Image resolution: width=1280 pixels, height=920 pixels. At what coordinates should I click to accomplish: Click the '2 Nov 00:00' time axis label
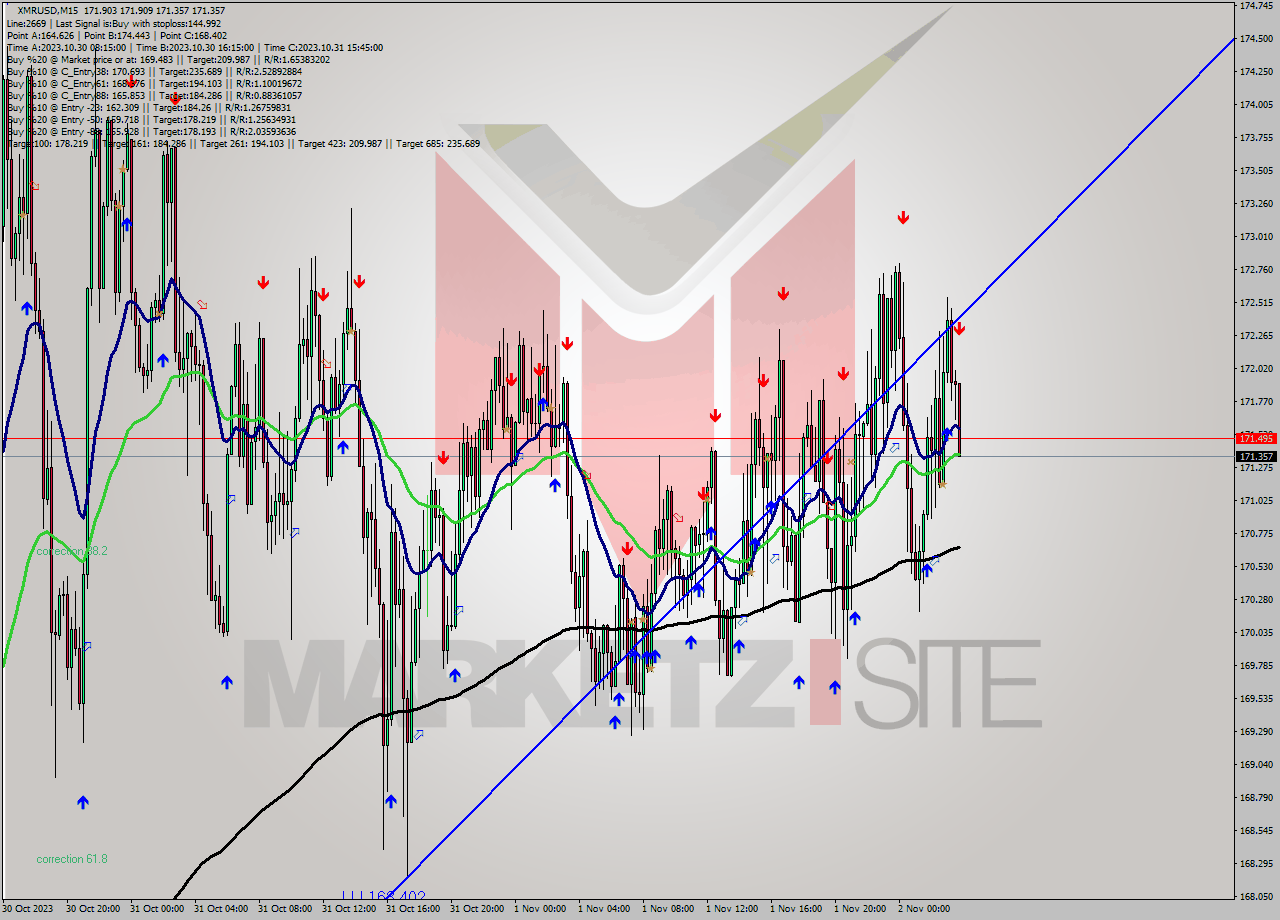tap(925, 910)
